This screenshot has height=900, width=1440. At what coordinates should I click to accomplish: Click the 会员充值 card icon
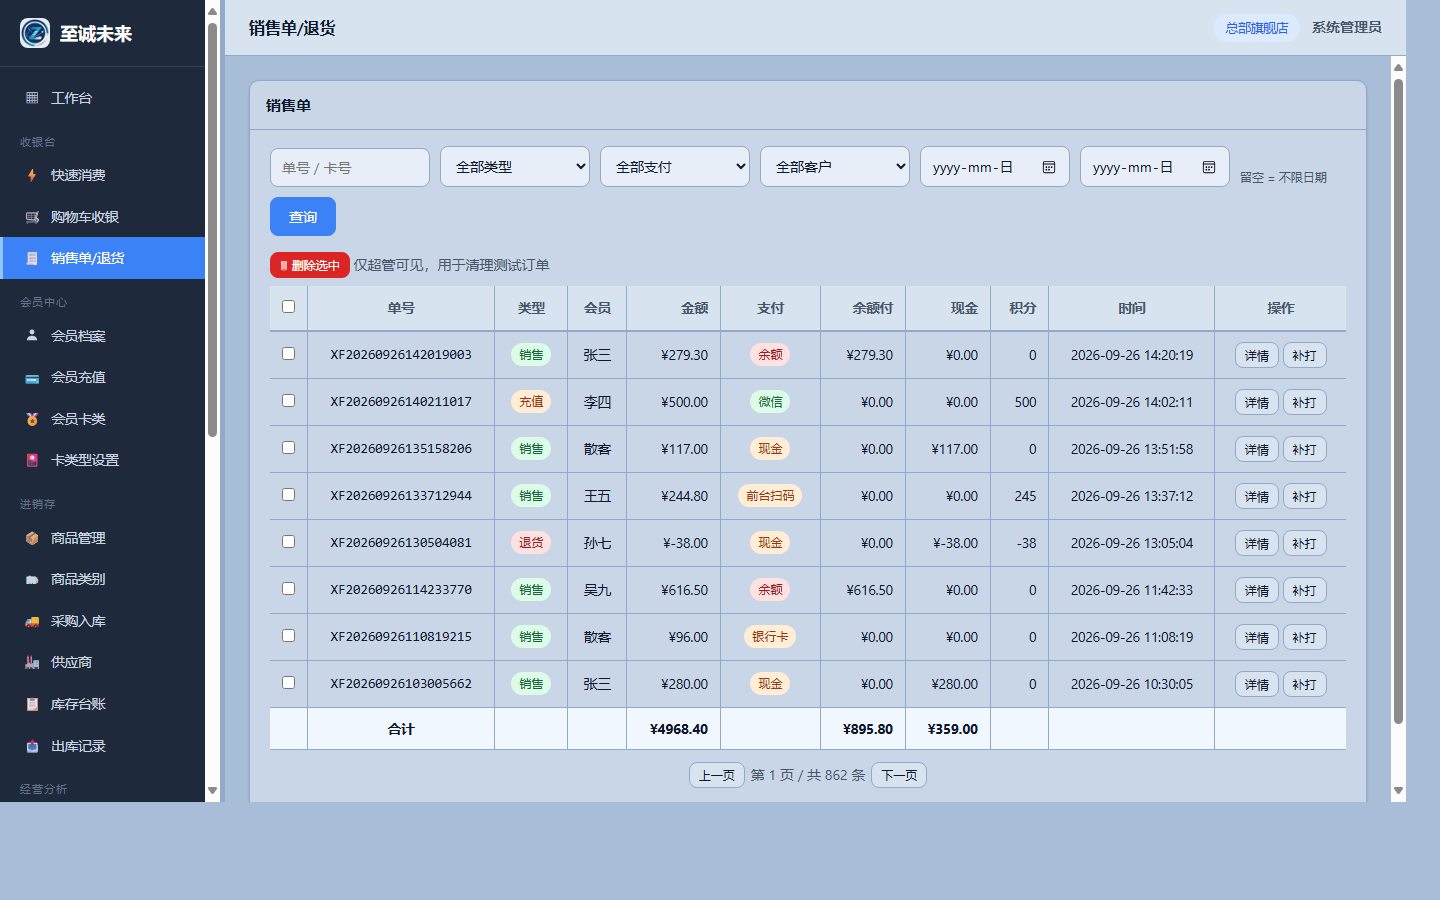(x=32, y=378)
